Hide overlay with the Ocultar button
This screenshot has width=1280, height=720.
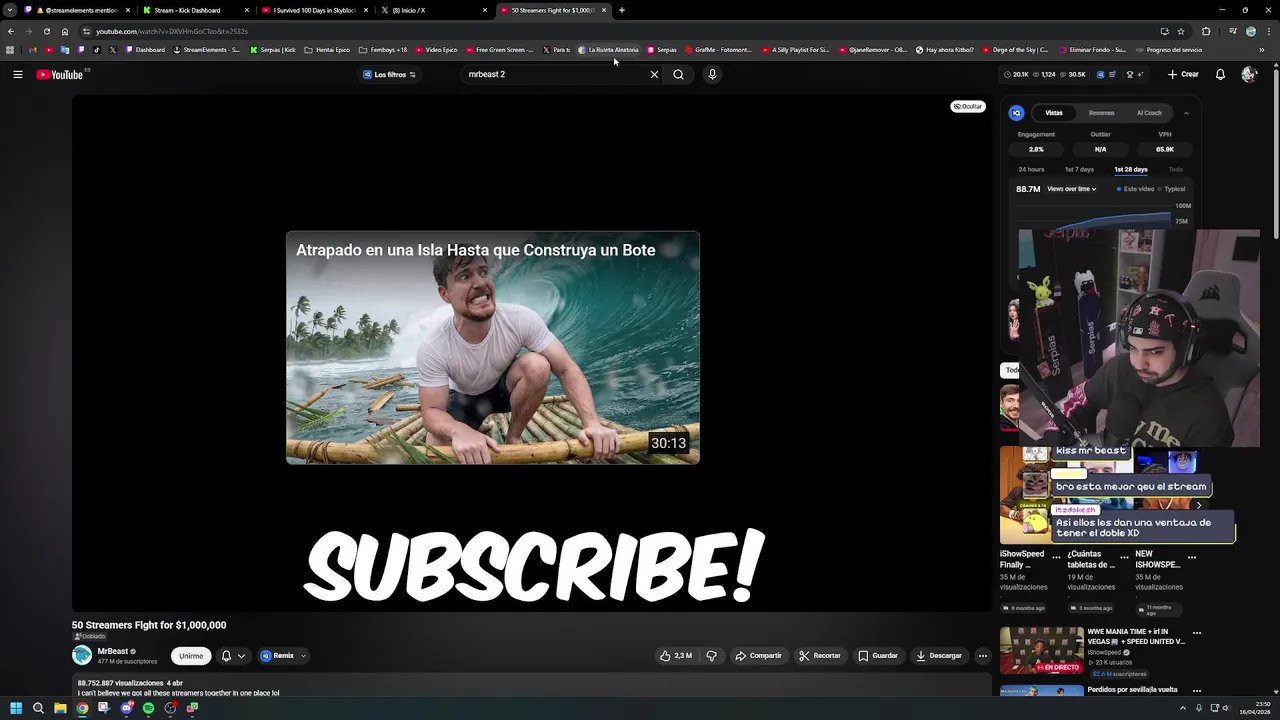click(x=967, y=106)
